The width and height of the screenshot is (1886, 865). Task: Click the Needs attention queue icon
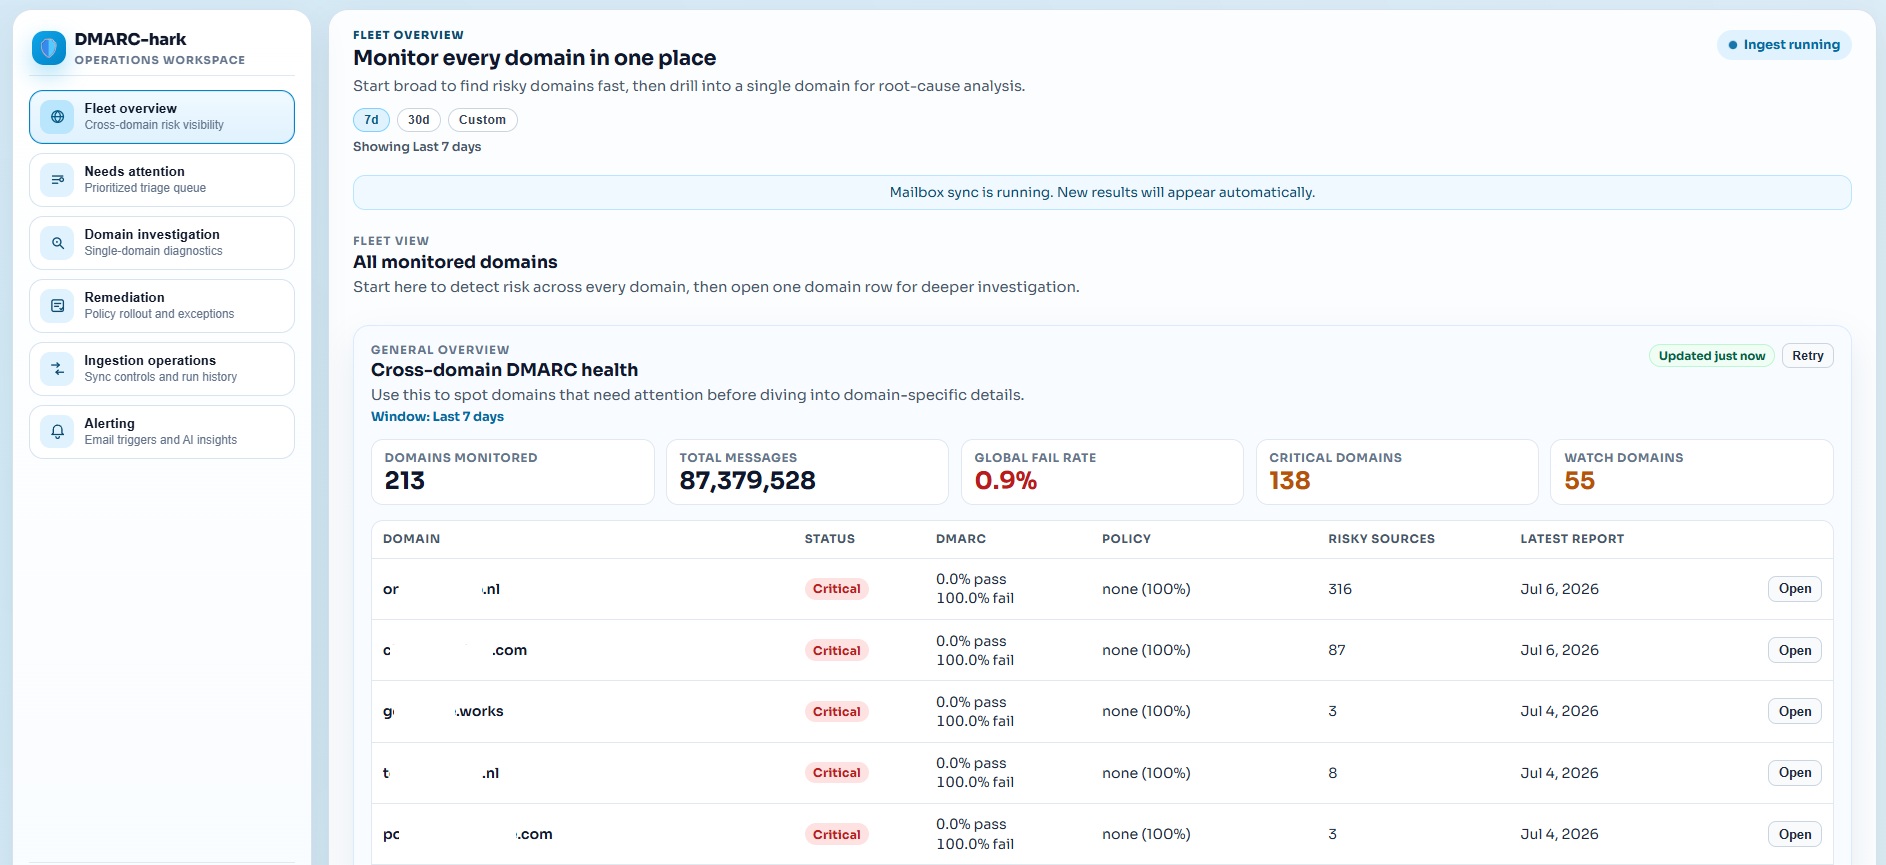58,180
